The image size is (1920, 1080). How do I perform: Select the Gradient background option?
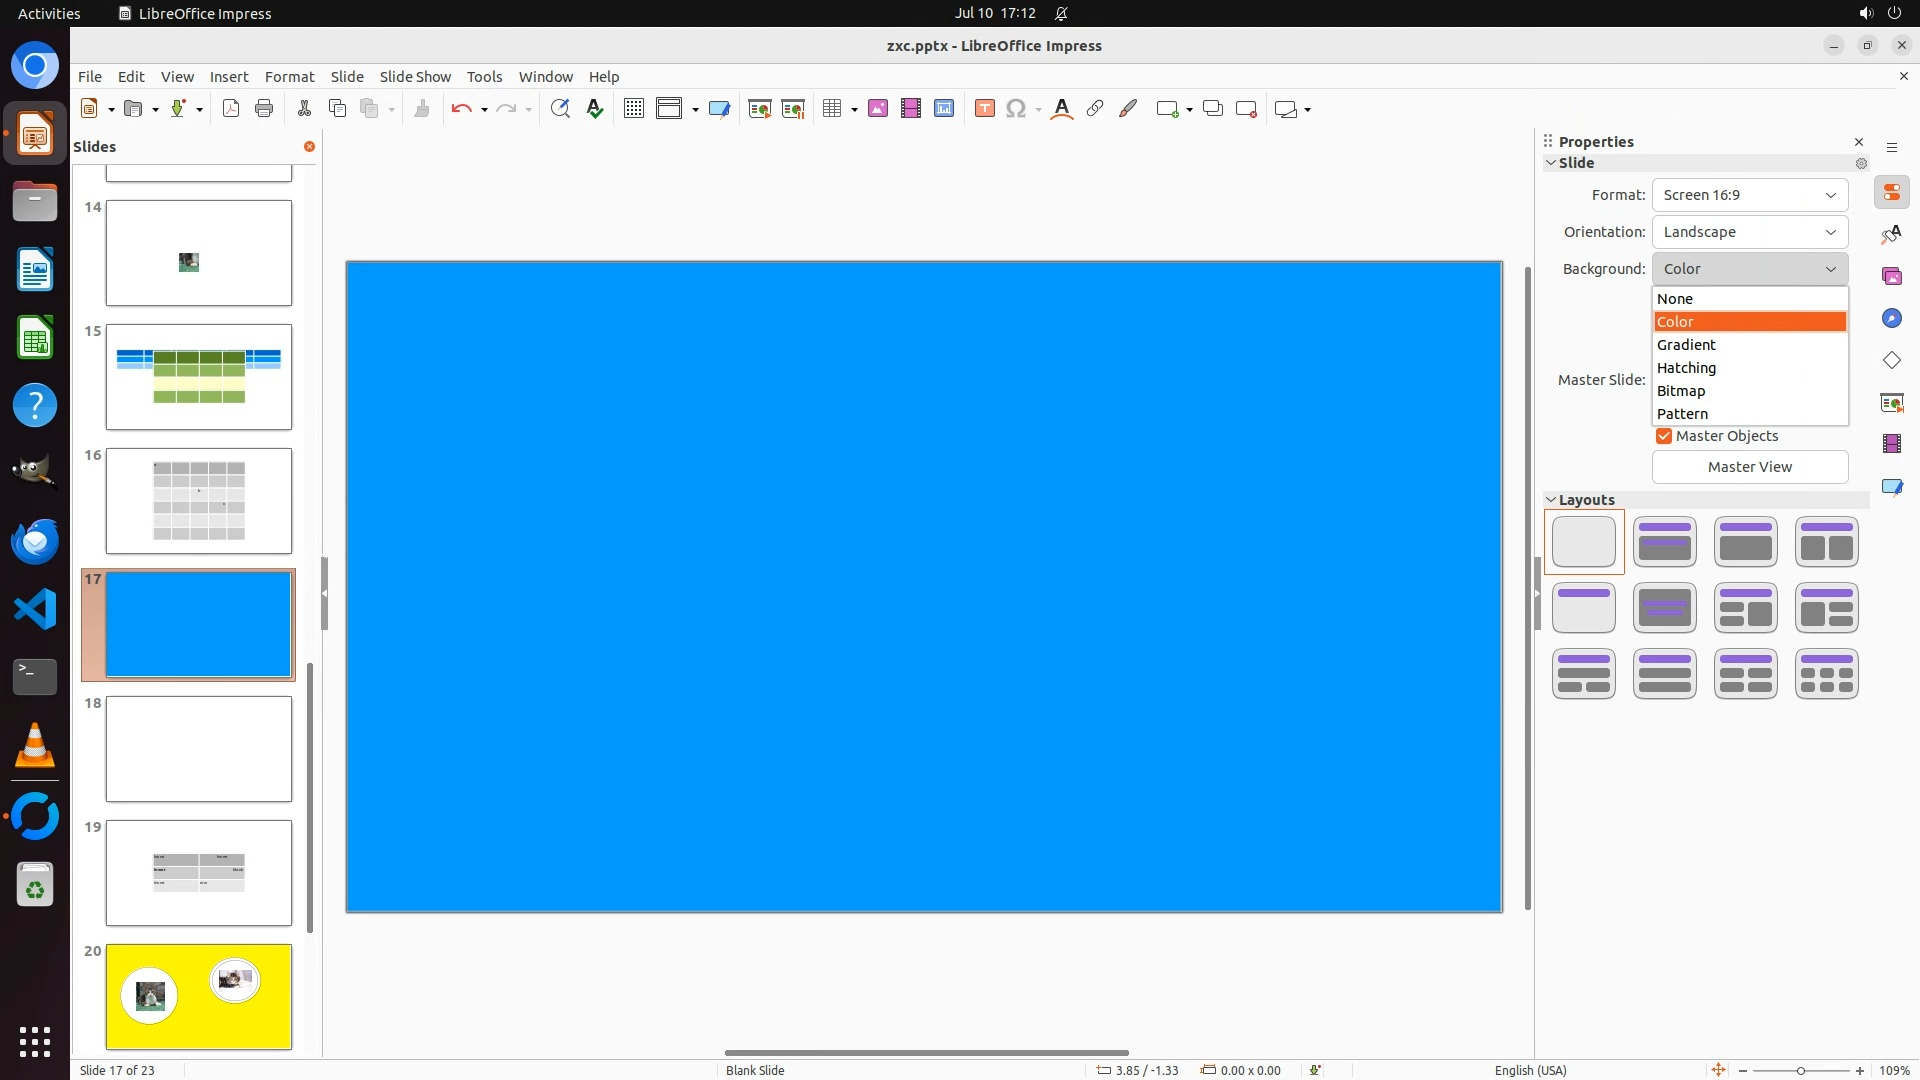pos(1686,345)
